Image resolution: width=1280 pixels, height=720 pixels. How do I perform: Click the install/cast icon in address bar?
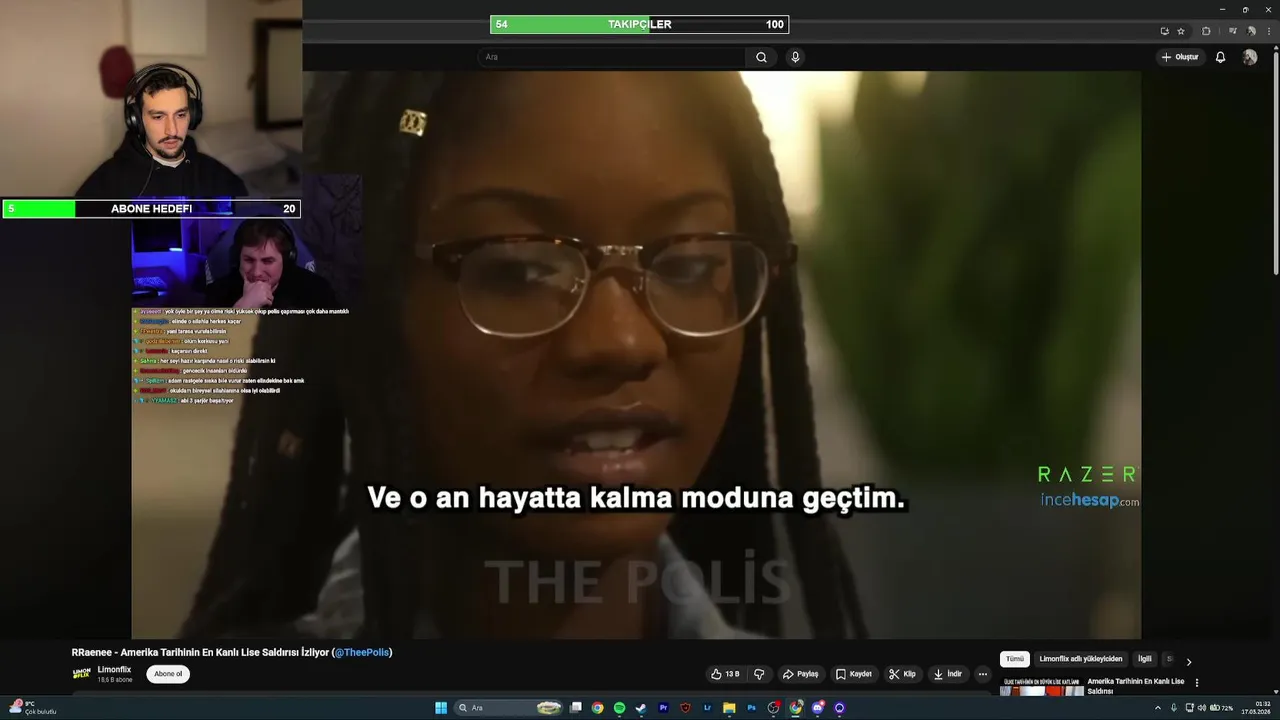tap(1164, 31)
